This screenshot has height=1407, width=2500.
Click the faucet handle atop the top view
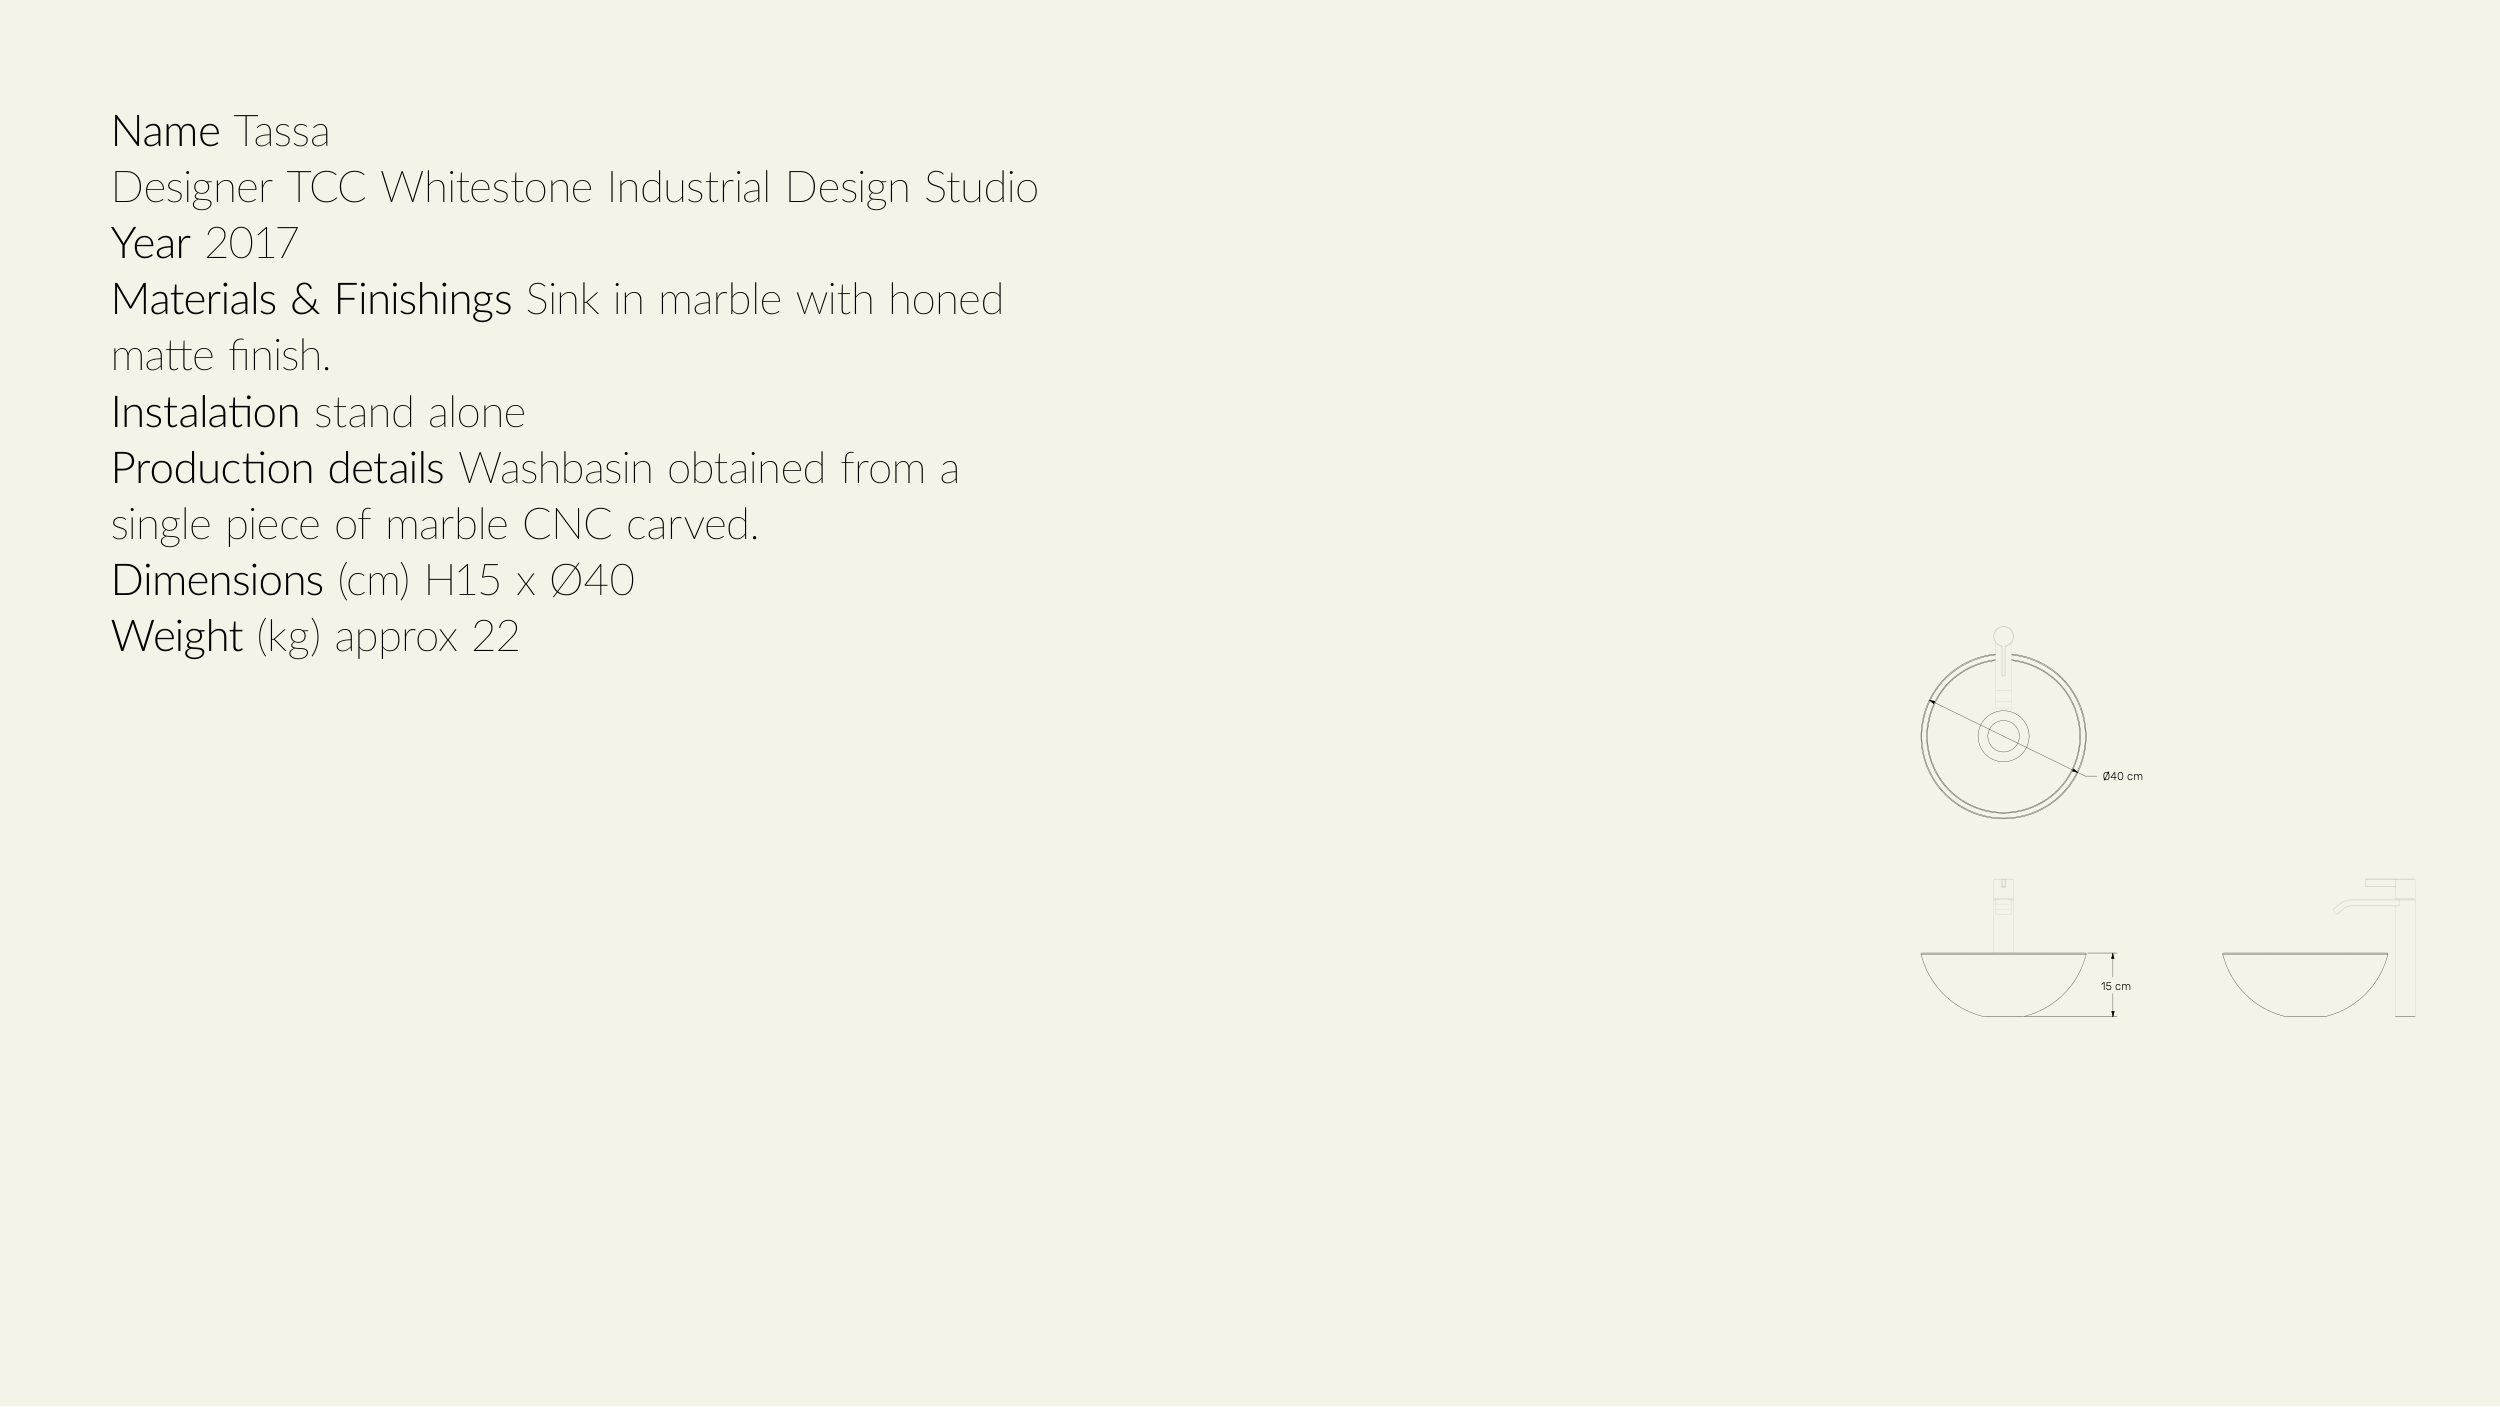(x=2003, y=637)
